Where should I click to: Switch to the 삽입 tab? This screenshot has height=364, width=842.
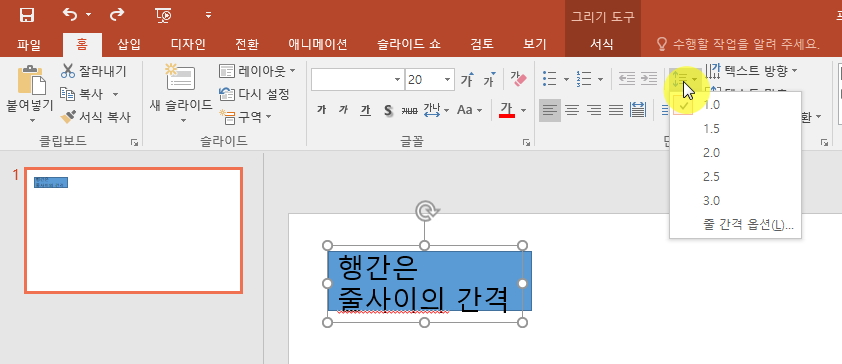(x=129, y=45)
